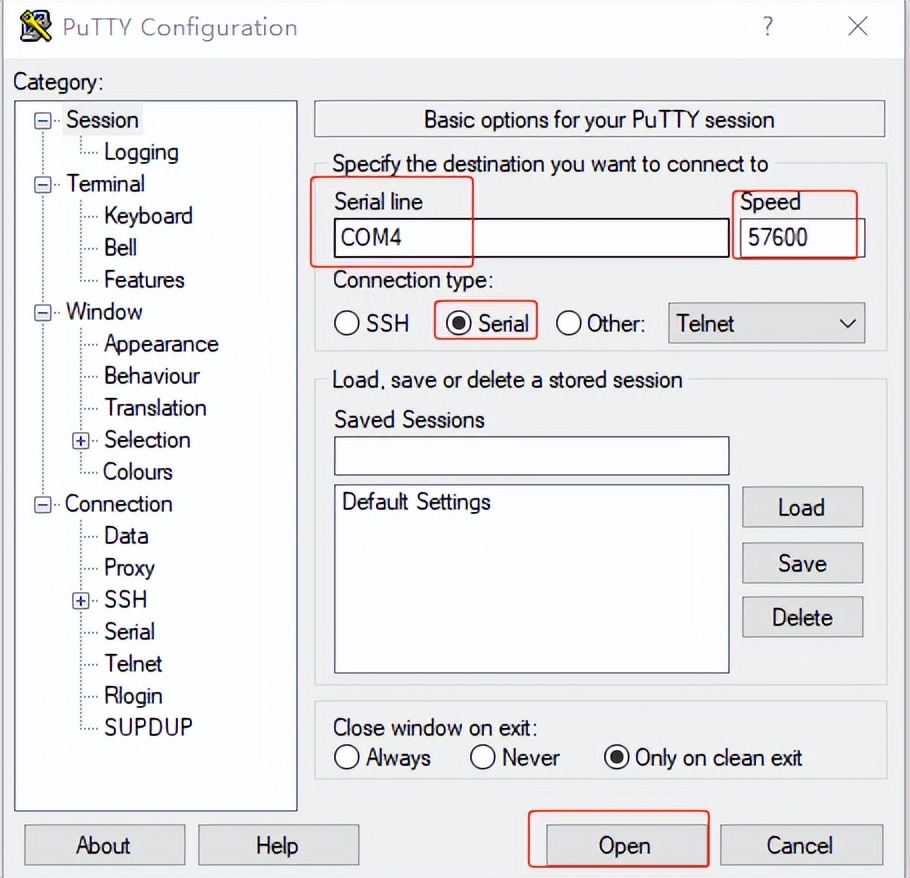Image resolution: width=910 pixels, height=878 pixels.
Task: Click the question mark help icon
Action: click(x=767, y=27)
